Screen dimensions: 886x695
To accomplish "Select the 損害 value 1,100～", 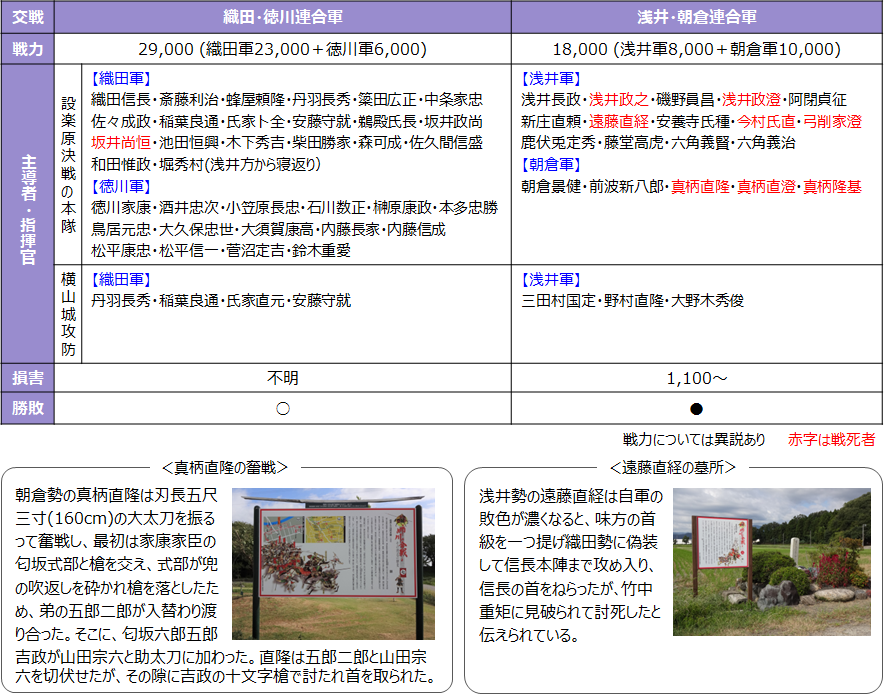I will [x=696, y=379].
